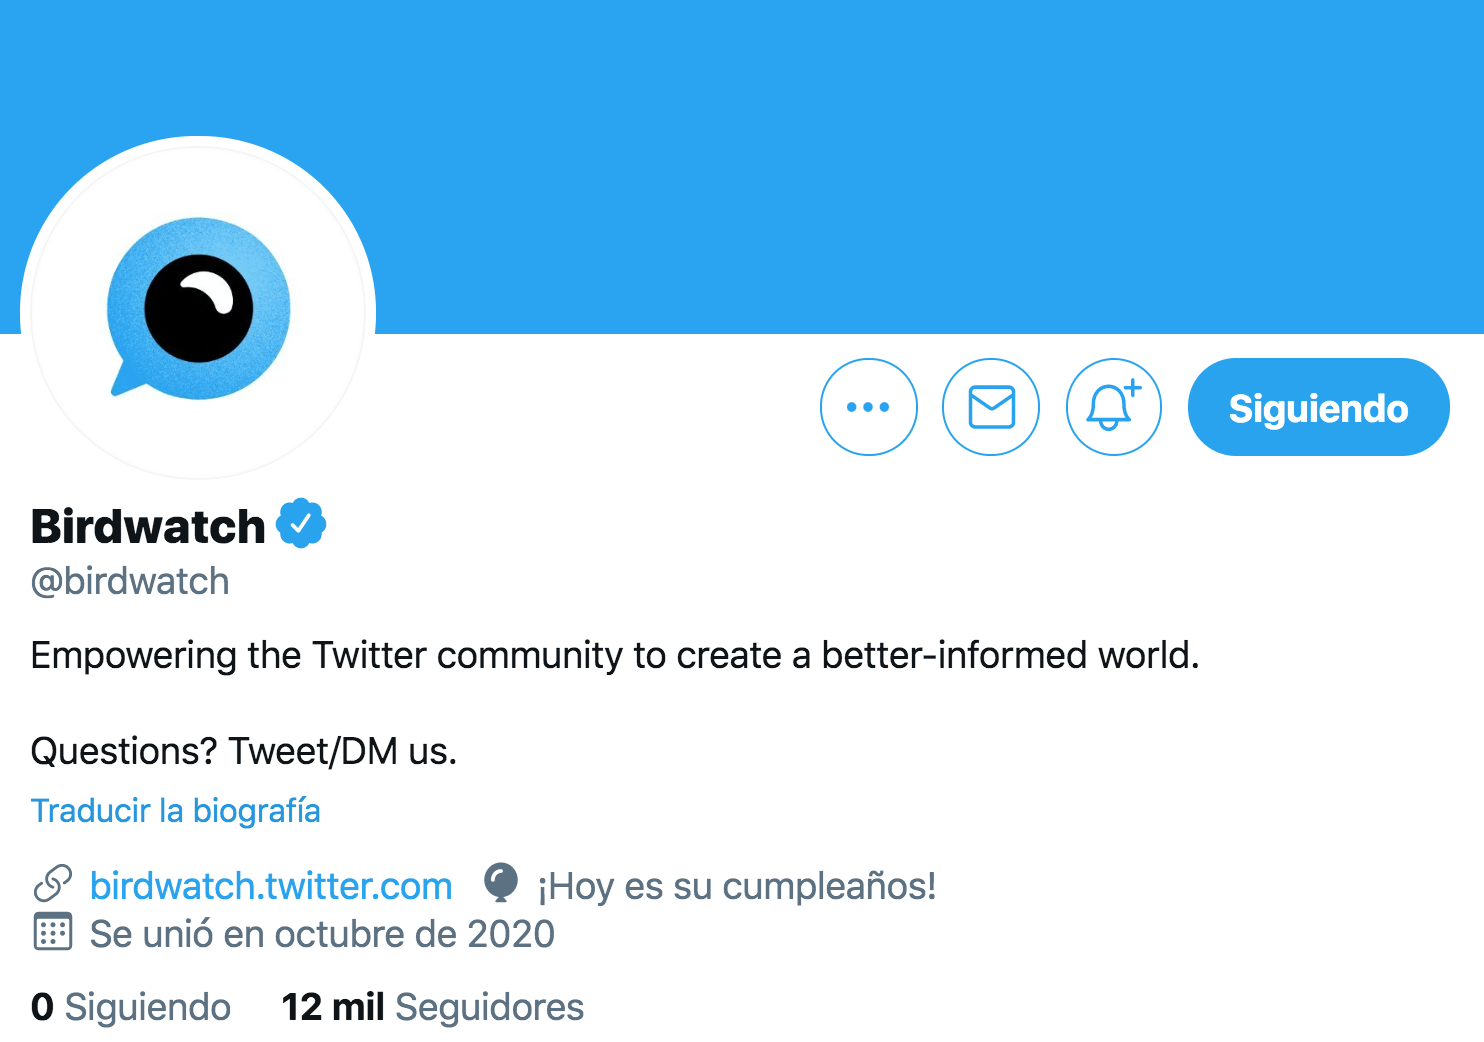View the 0 Siguiendo following list
Image resolution: width=1484 pixels, height=1042 pixels.
(131, 1007)
